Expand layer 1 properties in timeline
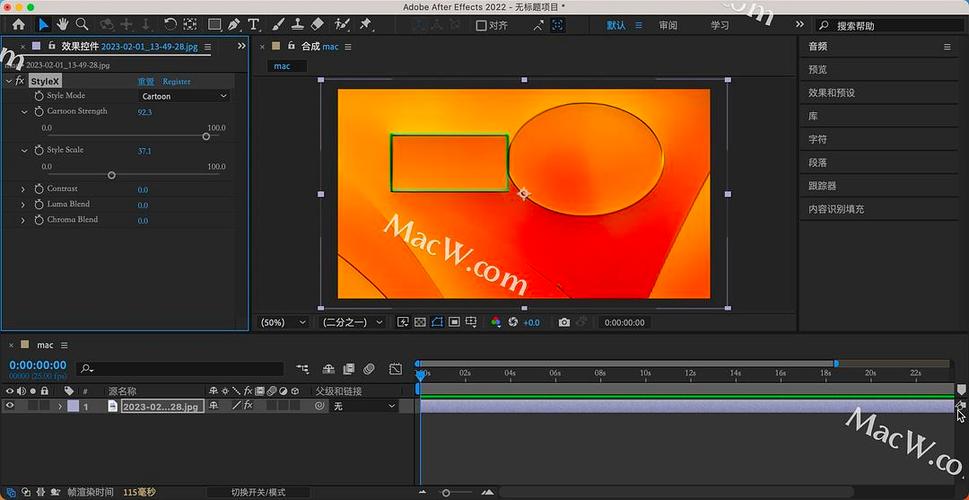This screenshot has height=500, width=969. 60,407
